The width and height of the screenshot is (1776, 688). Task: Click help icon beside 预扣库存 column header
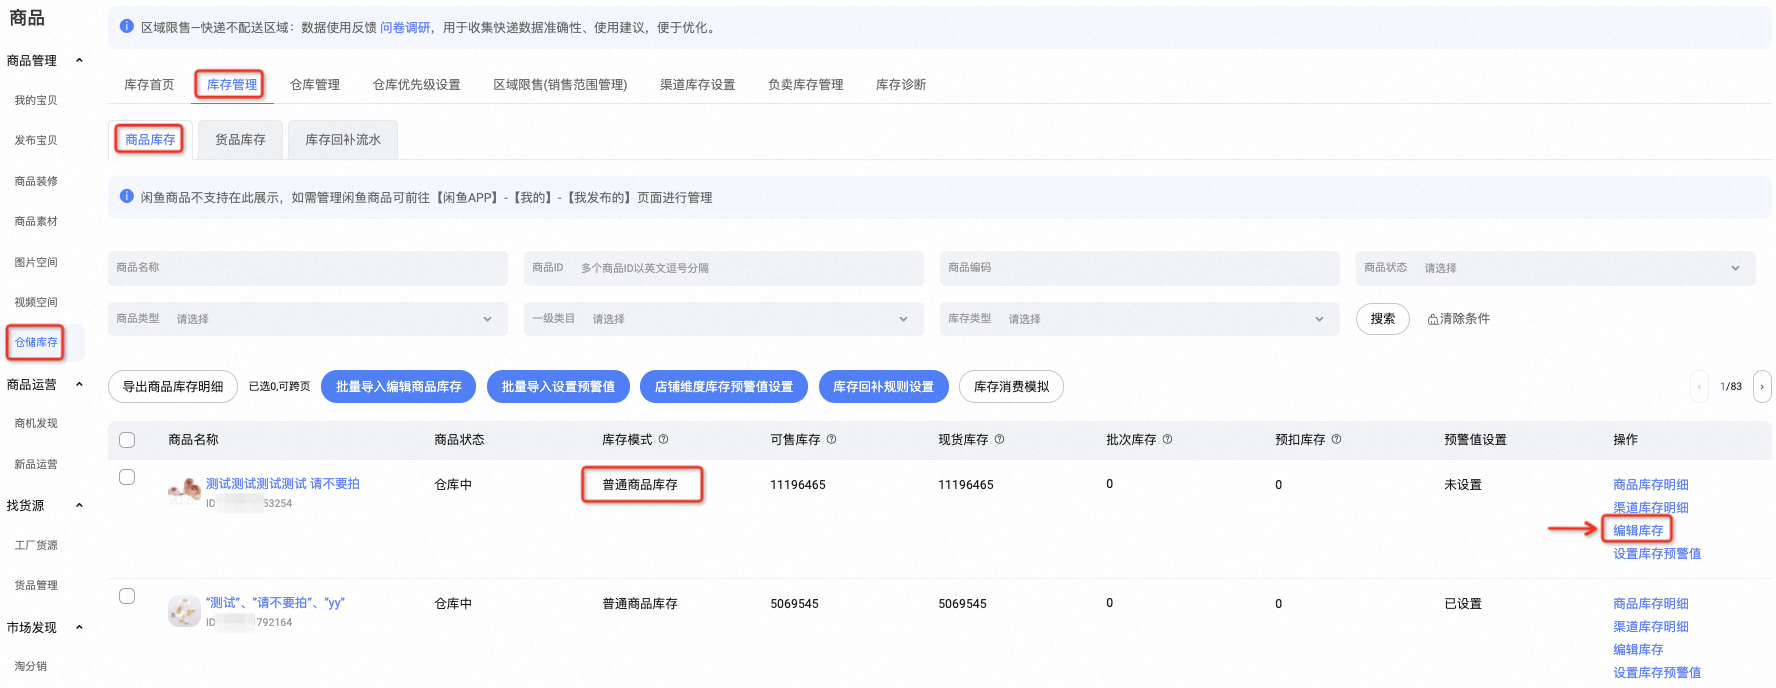coord(1336,439)
